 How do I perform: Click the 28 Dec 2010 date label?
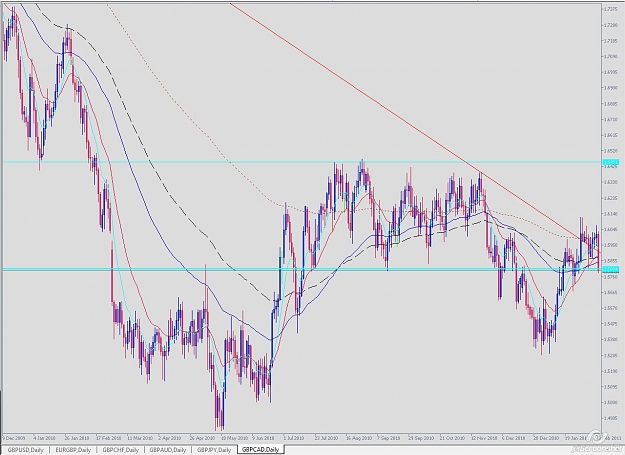pyautogui.click(x=546, y=438)
